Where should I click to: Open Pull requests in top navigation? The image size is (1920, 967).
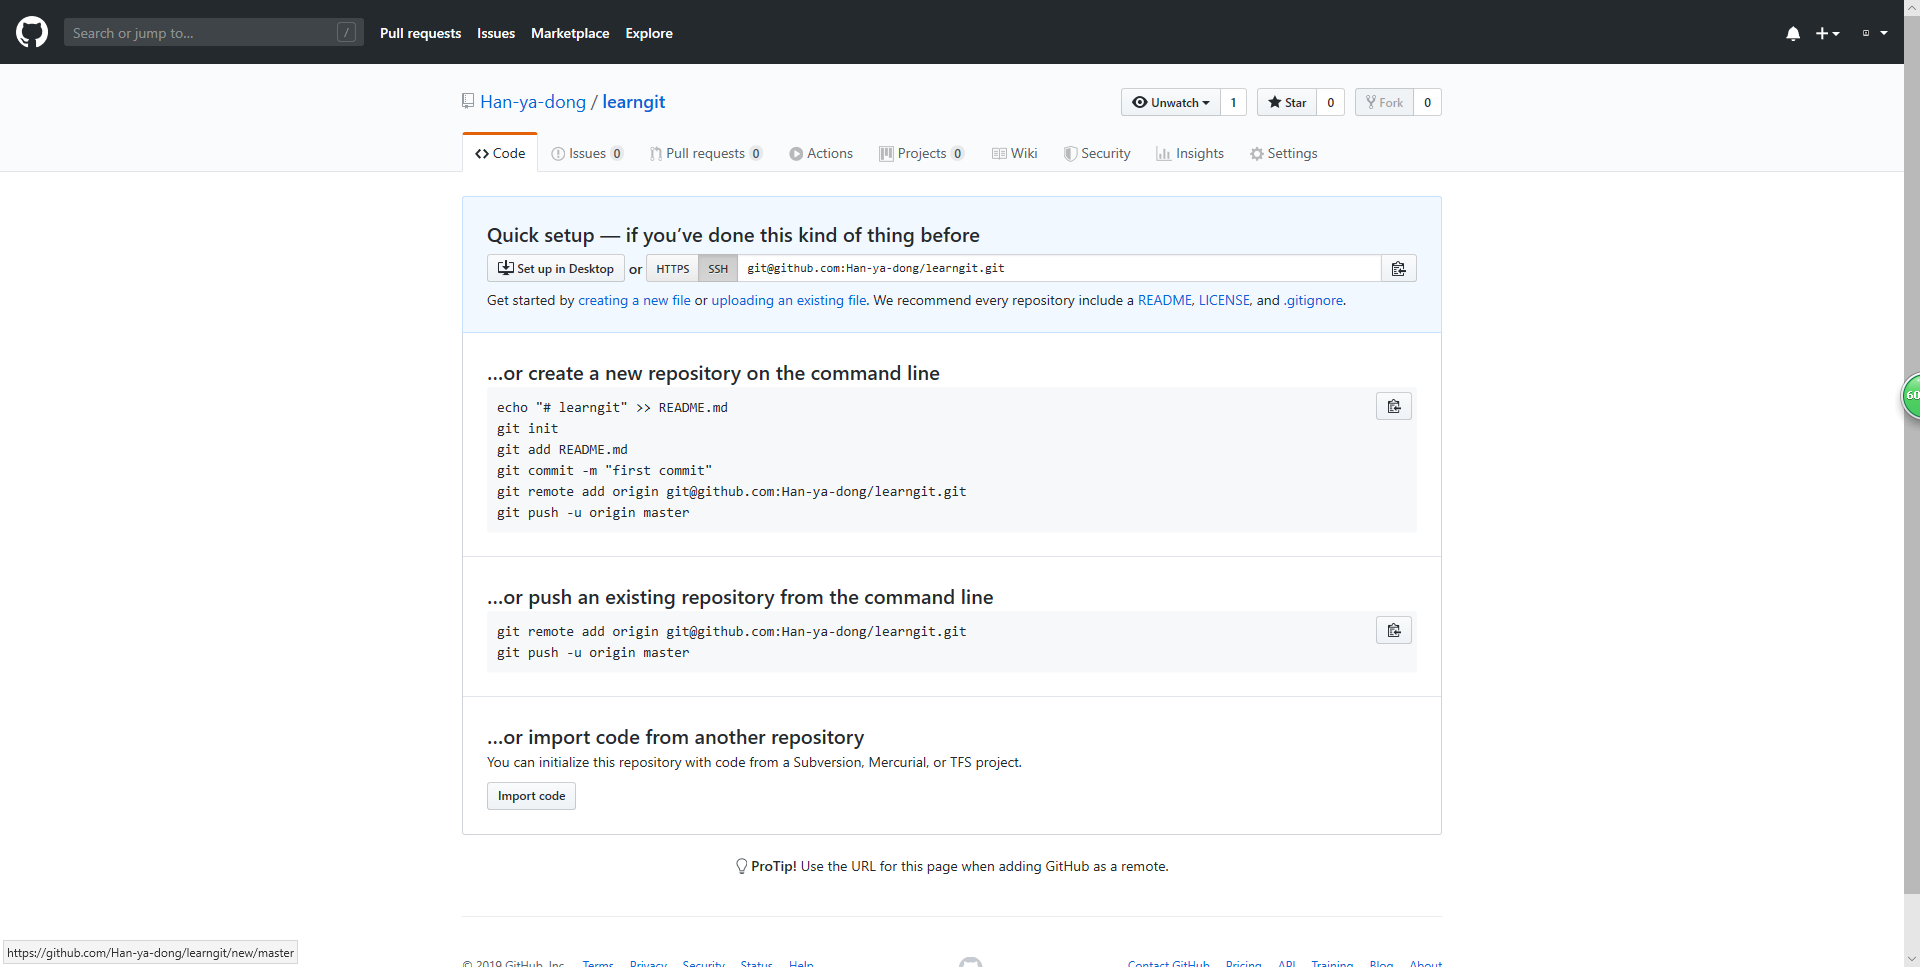tap(420, 33)
